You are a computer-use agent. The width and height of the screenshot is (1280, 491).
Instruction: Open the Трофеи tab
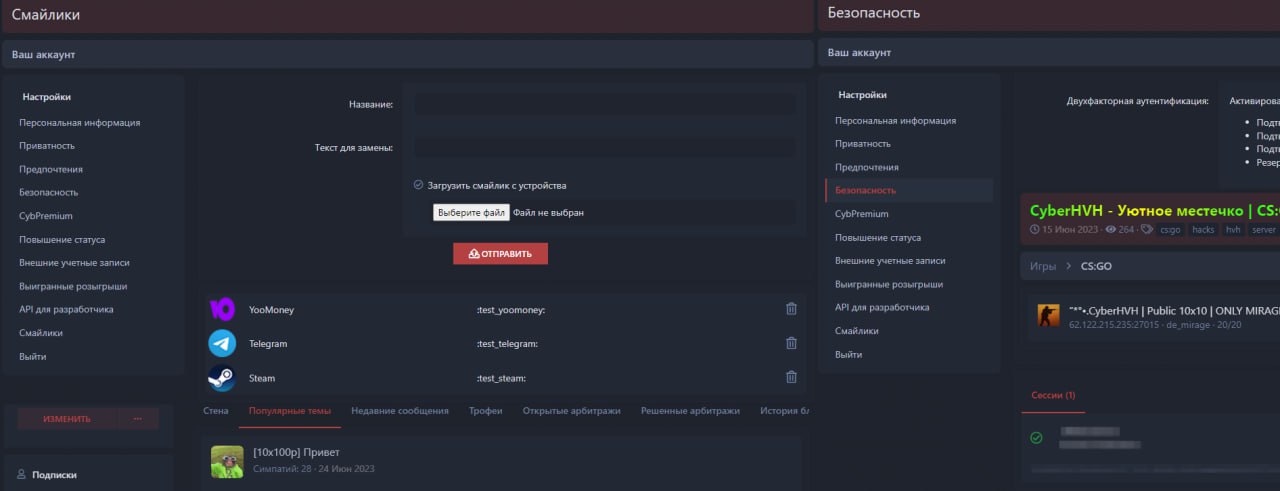point(485,411)
